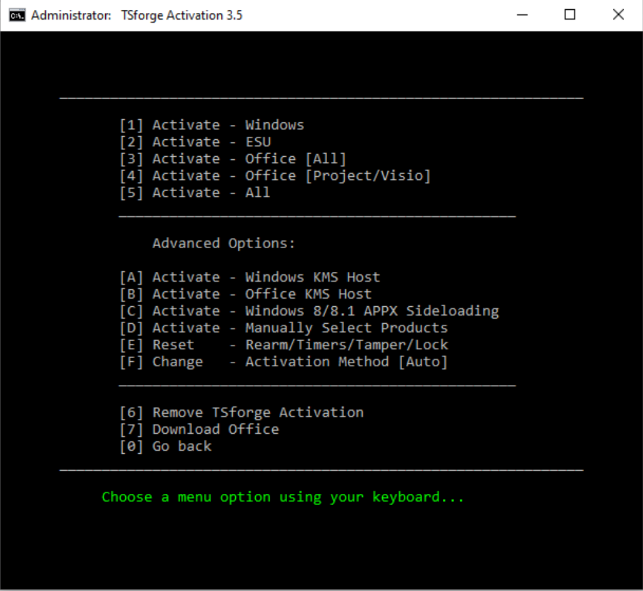
Task: Select [A] Activate - Windows KMS Host
Action: pos(250,277)
